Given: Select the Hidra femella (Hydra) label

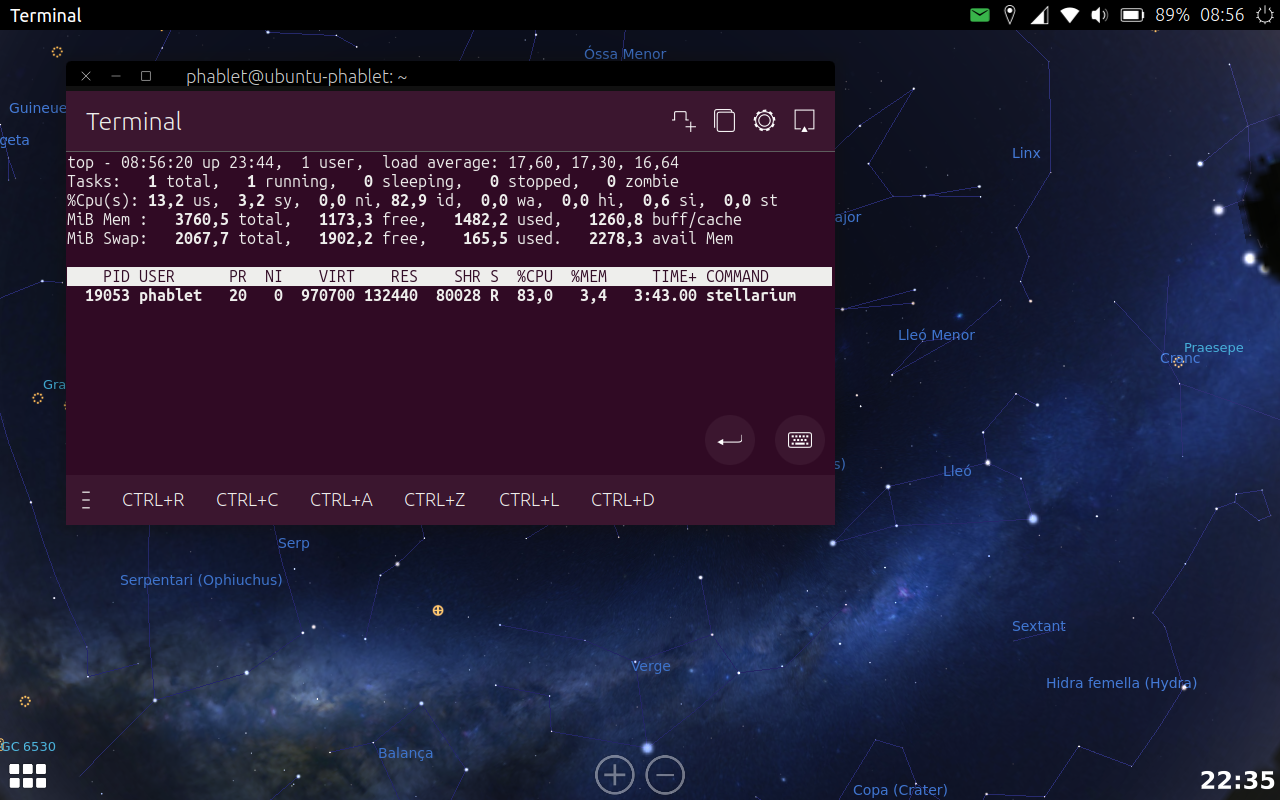Looking at the screenshot, I should tap(1121, 683).
